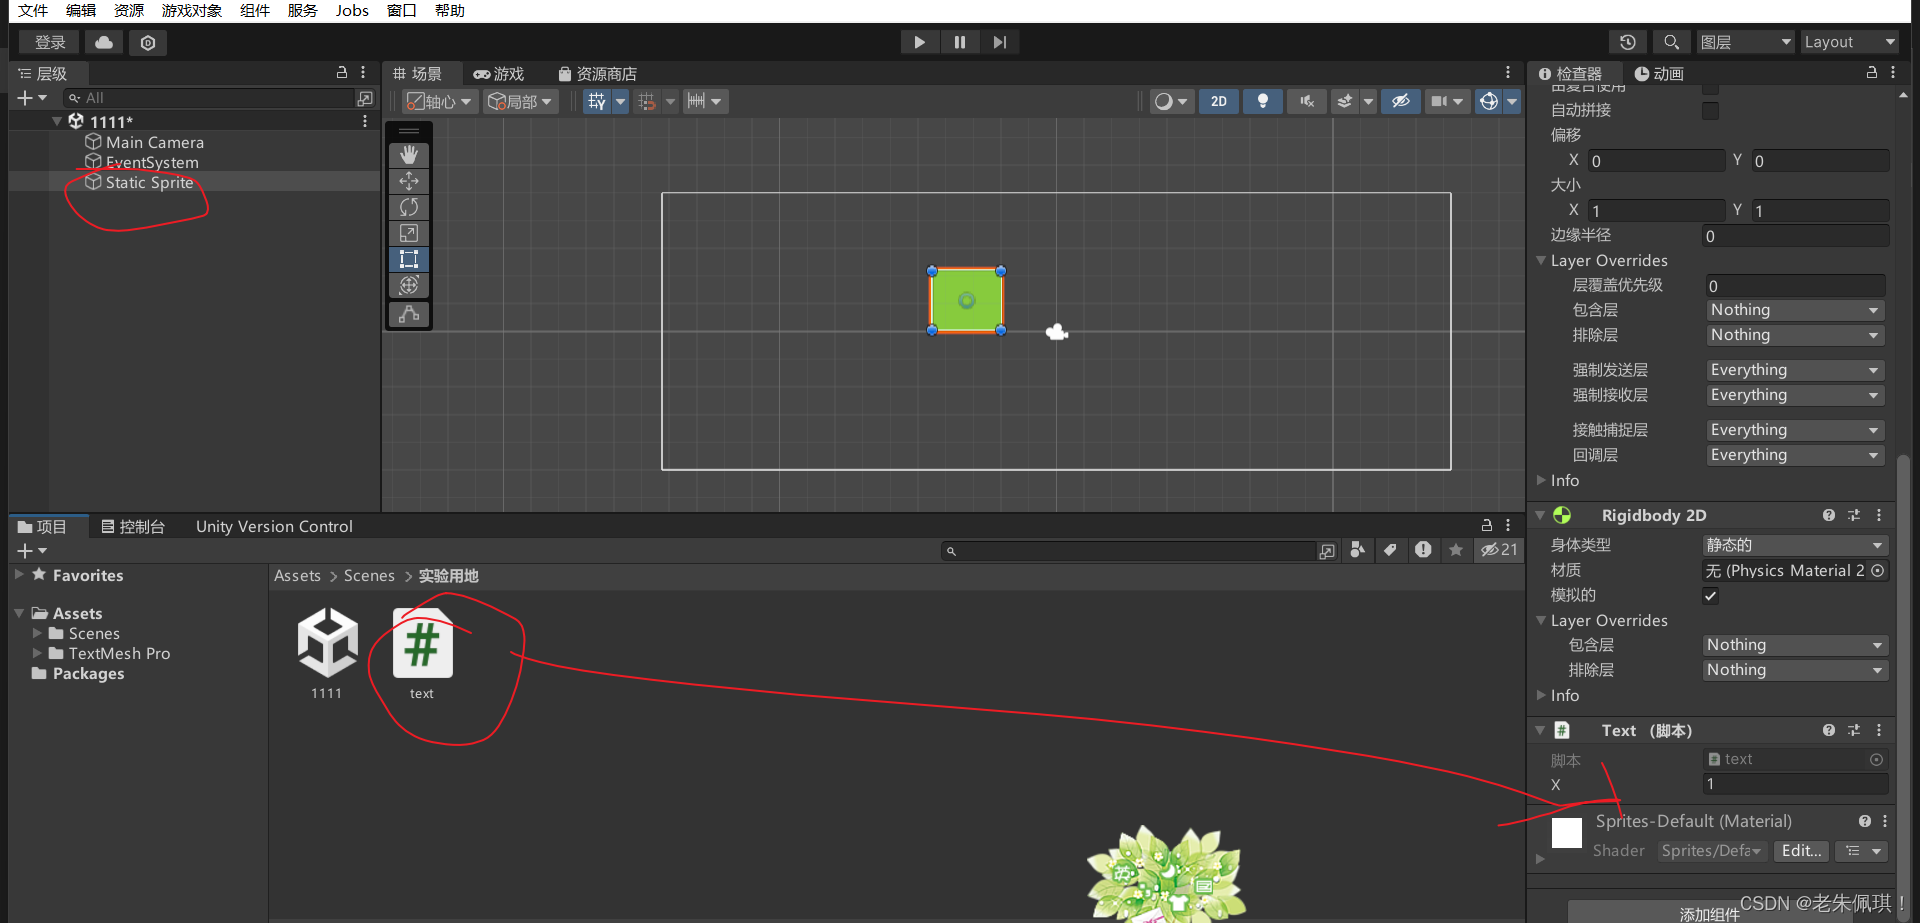Click the 添加组件 button

point(1711,914)
